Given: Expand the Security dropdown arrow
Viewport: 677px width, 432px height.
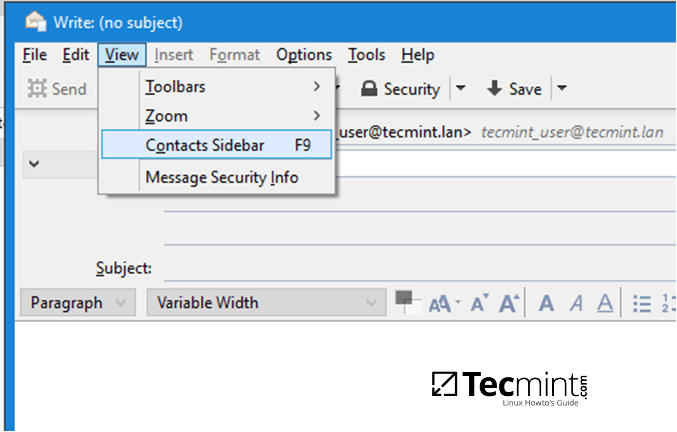Looking at the screenshot, I should (460, 89).
